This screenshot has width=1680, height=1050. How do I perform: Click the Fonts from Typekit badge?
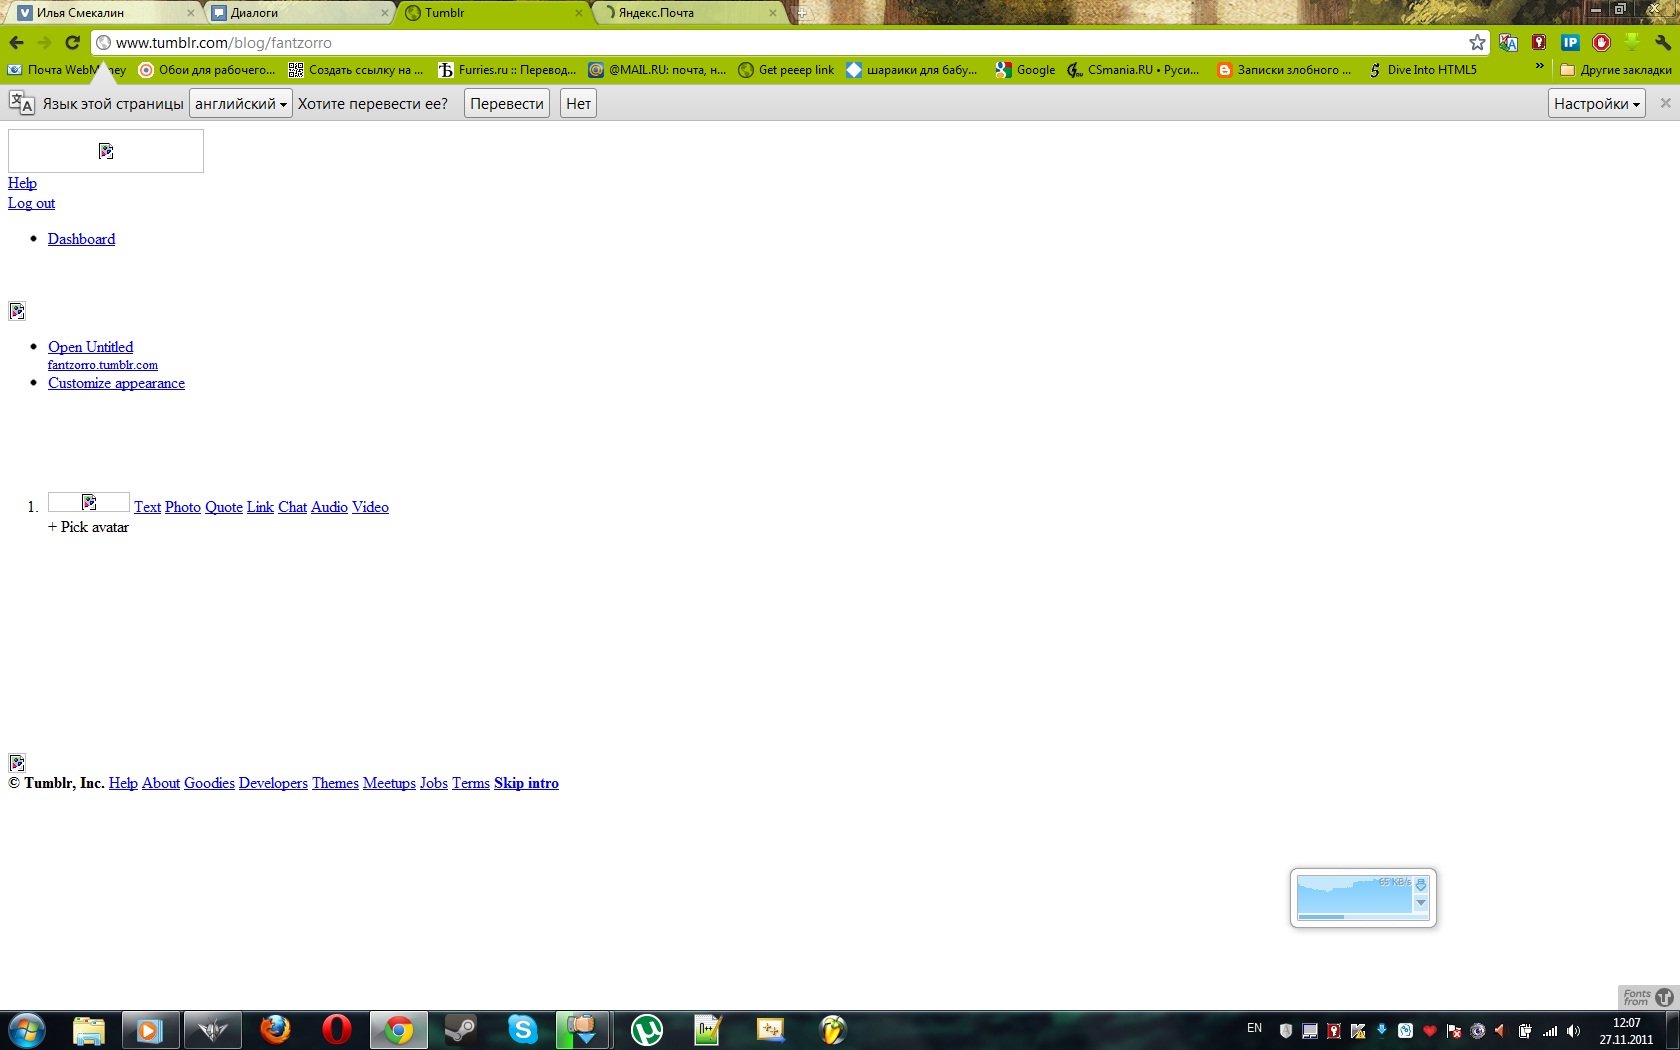(x=1646, y=997)
